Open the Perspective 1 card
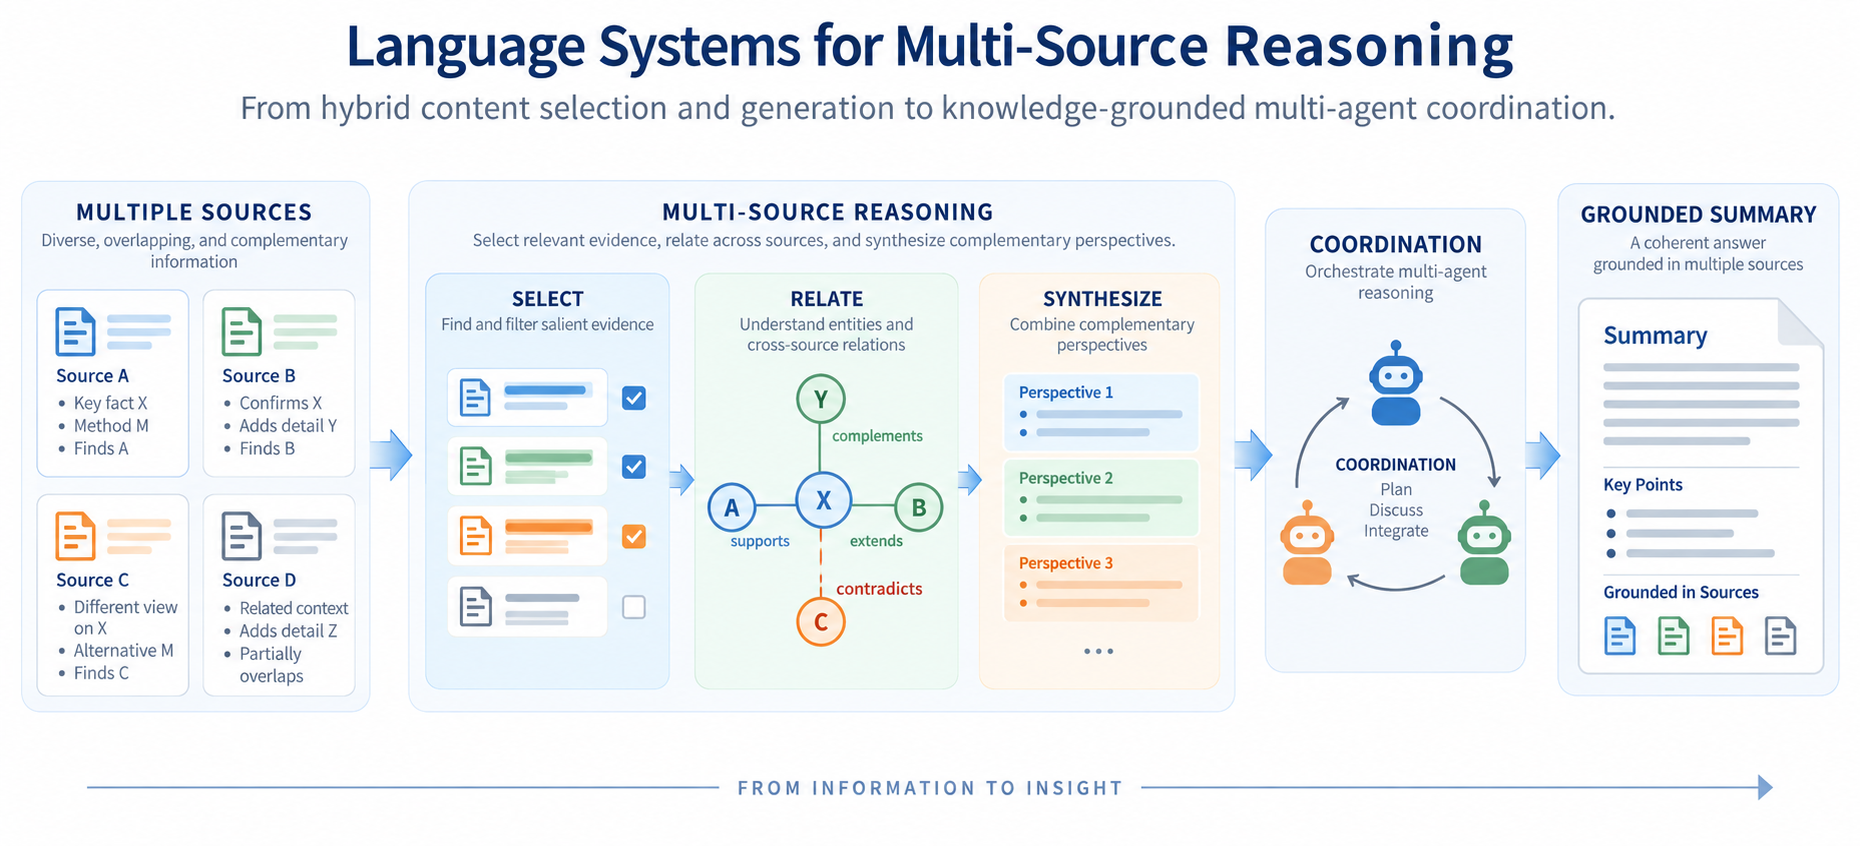1860x846 pixels. point(1101,412)
